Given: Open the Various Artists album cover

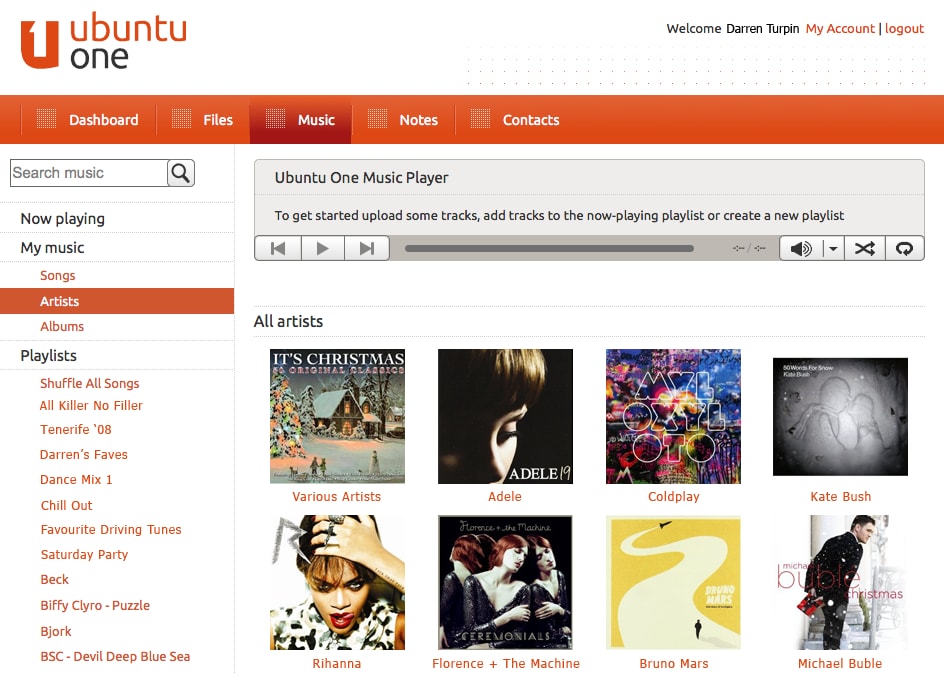Looking at the screenshot, I should click(337, 416).
